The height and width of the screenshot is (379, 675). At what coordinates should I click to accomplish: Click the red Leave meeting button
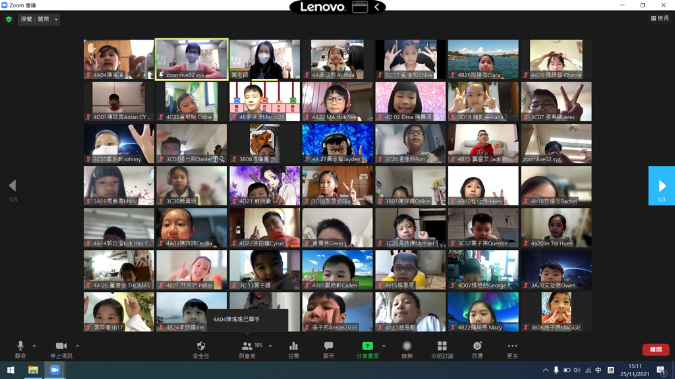(656, 349)
